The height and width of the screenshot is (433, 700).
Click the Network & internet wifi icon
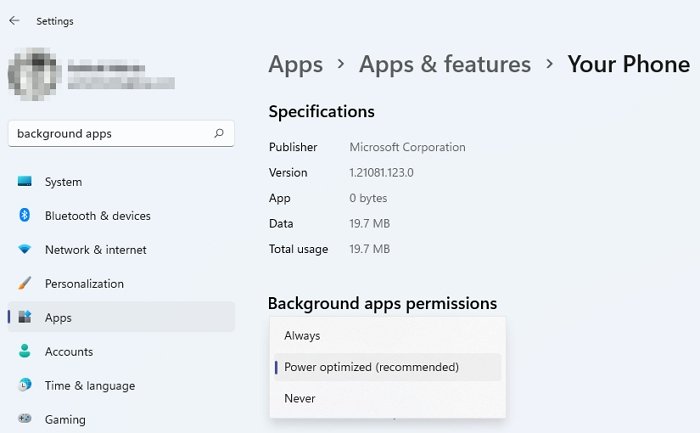[x=25, y=250]
